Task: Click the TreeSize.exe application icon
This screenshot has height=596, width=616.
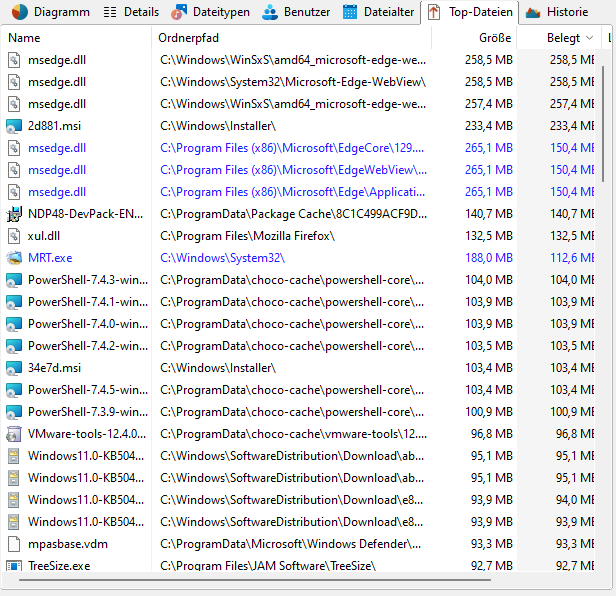Action: click(x=14, y=566)
